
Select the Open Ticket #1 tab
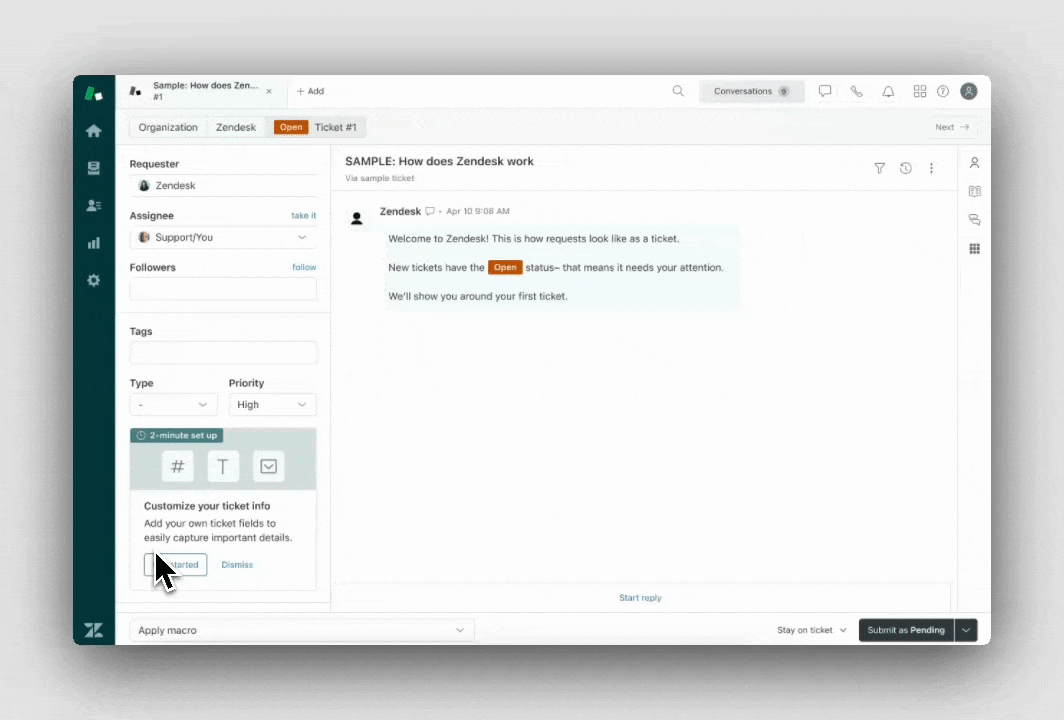tap(315, 128)
